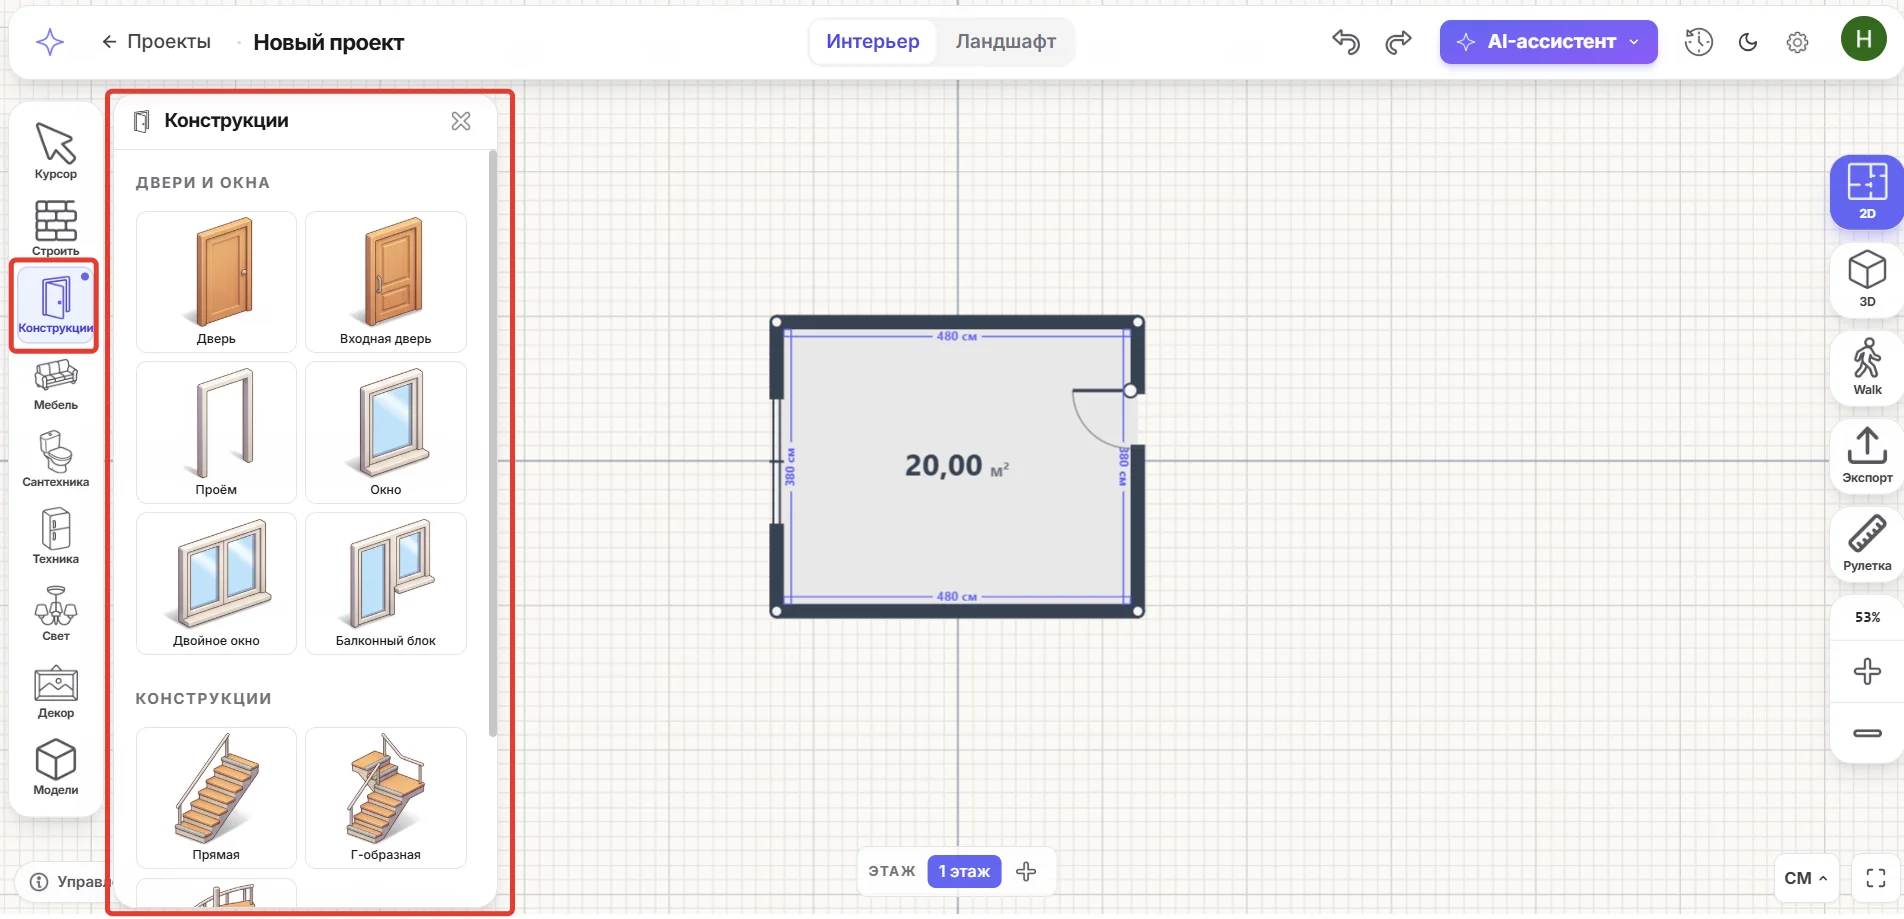Select the 1 этаж floor tab
The image size is (1904, 919).
pos(964,871)
